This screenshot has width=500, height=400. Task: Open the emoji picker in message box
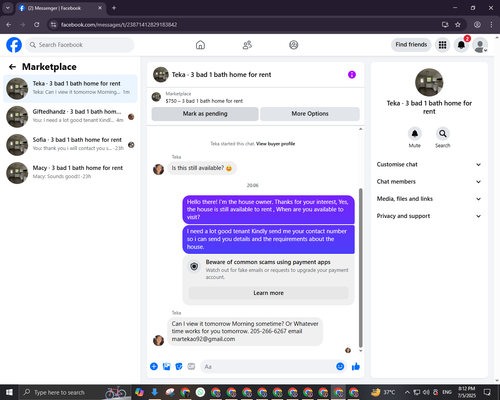[x=340, y=367]
